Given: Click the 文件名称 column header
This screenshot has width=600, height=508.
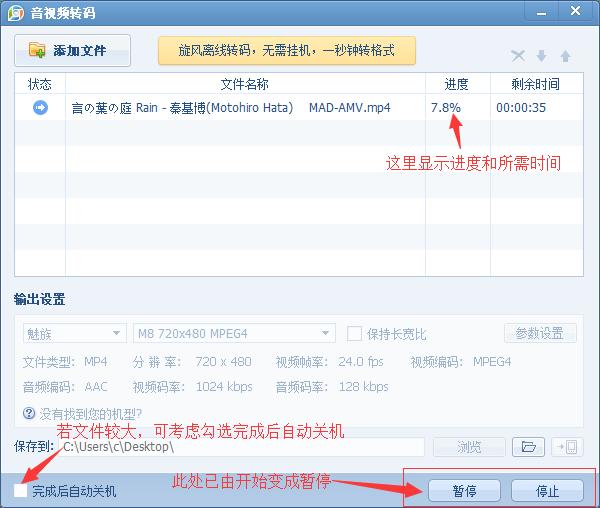Looking at the screenshot, I should (x=245, y=84).
